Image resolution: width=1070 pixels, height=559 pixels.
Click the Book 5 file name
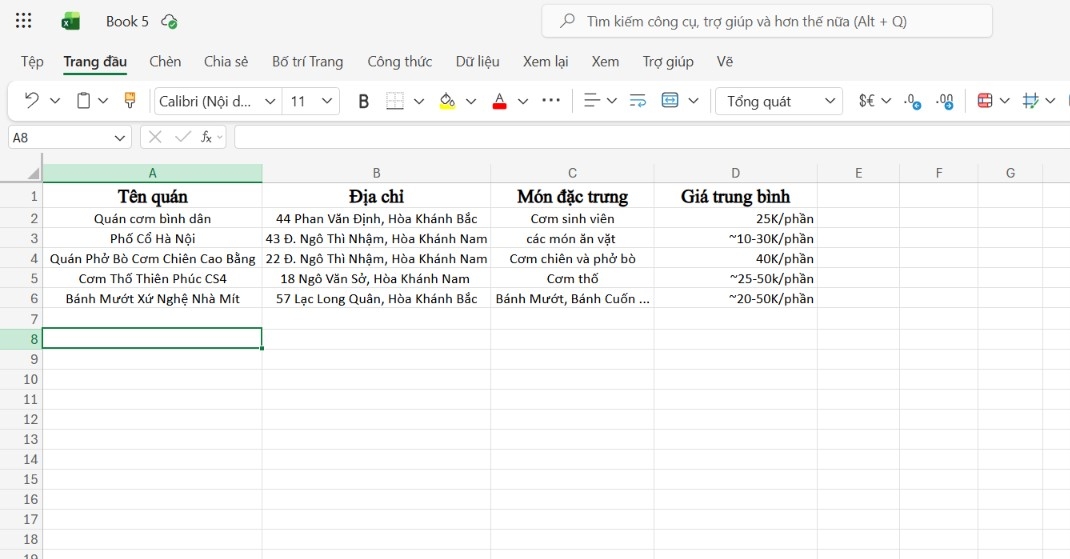[x=127, y=21]
